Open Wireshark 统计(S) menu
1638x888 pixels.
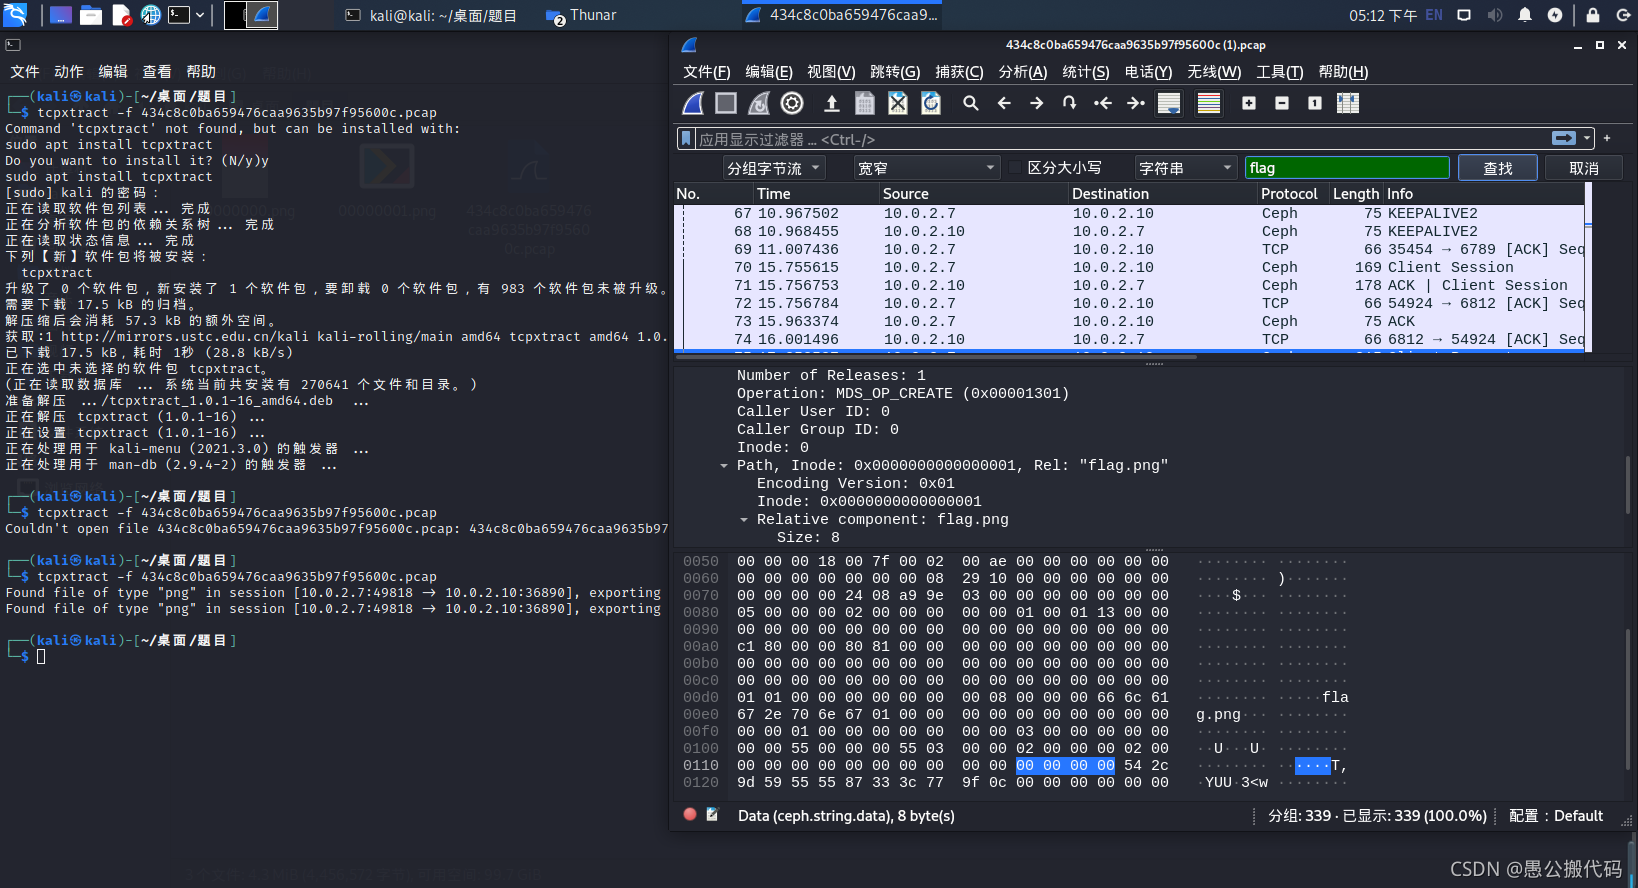[x=1086, y=72]
